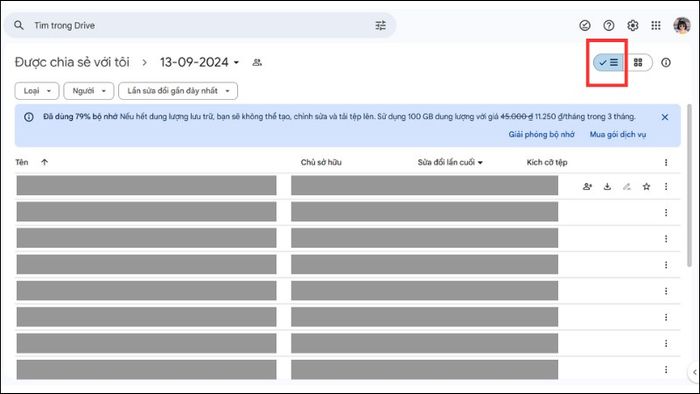Click the info icon in storage banner
This screenshot has width=700, height=394.
(29, 117)
